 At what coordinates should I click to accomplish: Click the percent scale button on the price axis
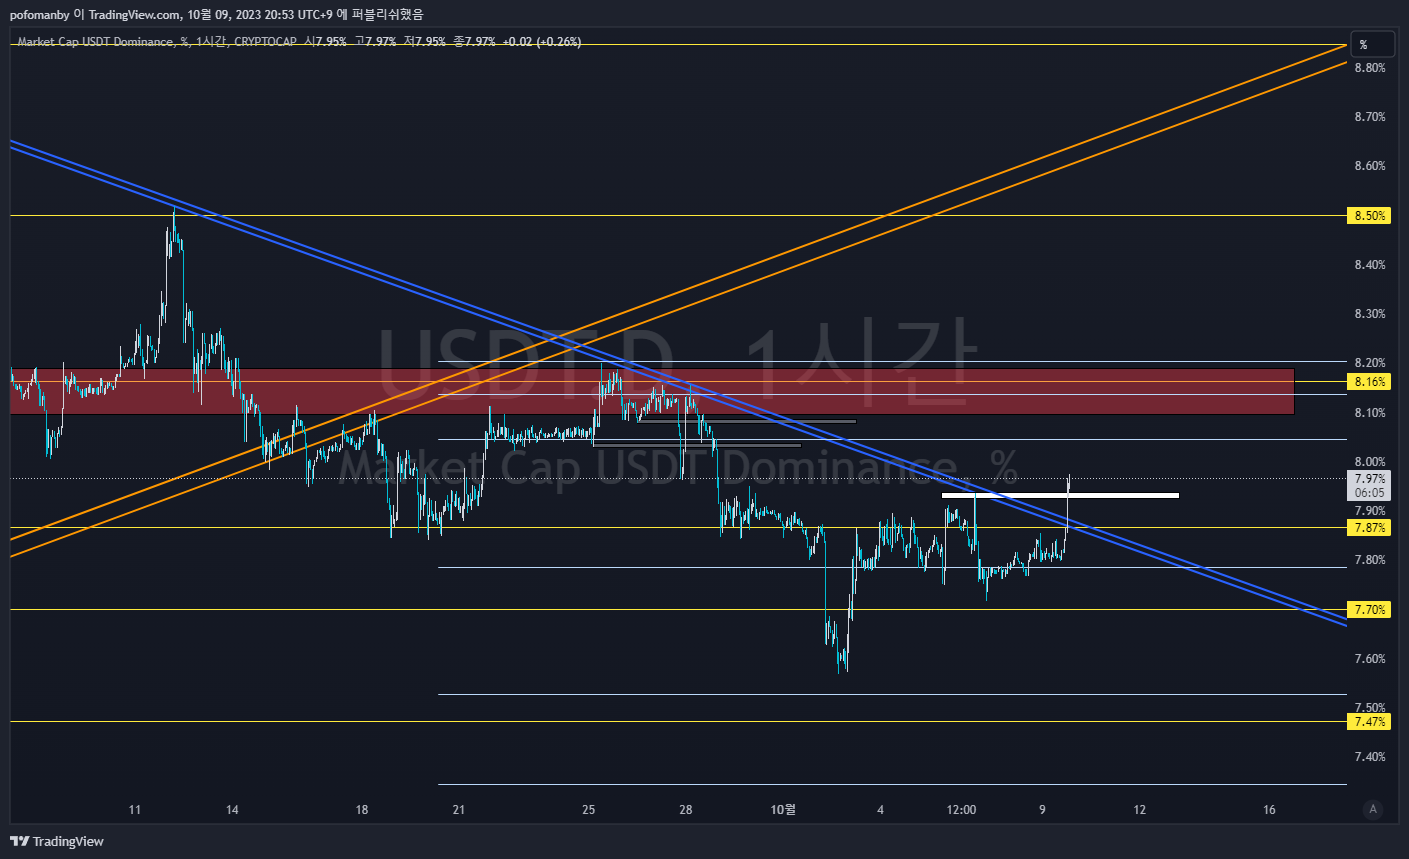[x=1372, y=44]
